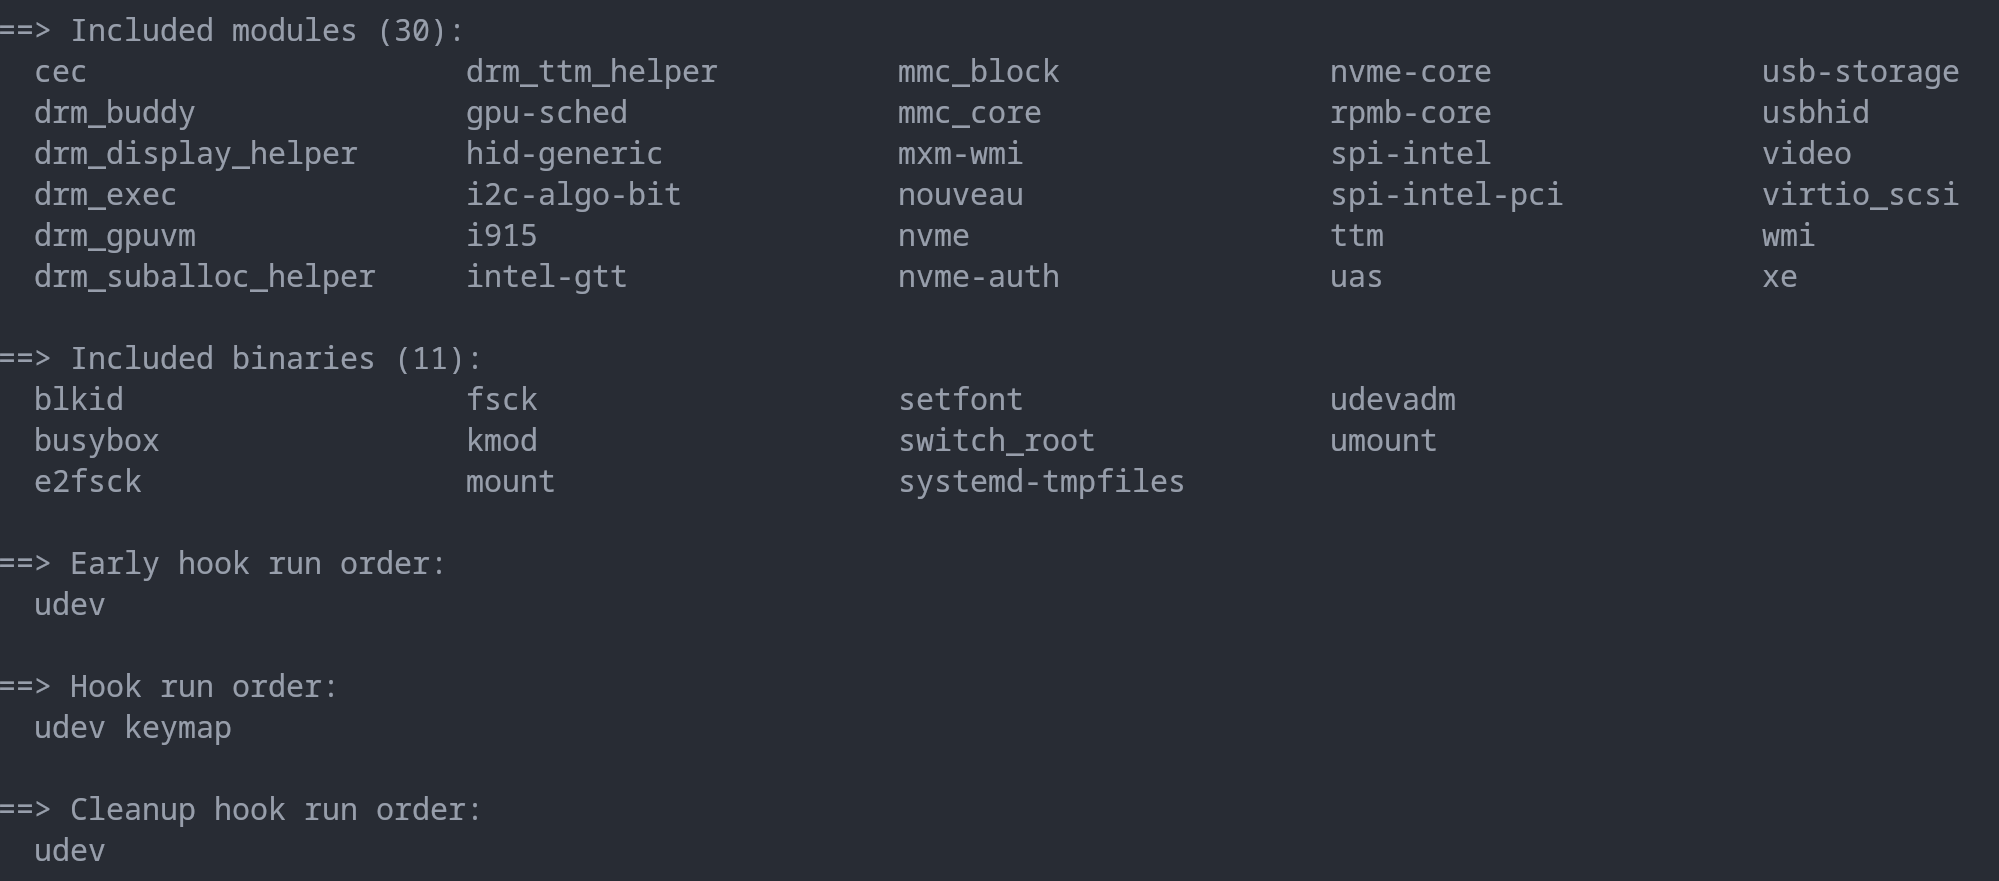Screen dimensions: 1999x881
Task: Click the drm_suballoc_helper text
Action: (204, 277)
